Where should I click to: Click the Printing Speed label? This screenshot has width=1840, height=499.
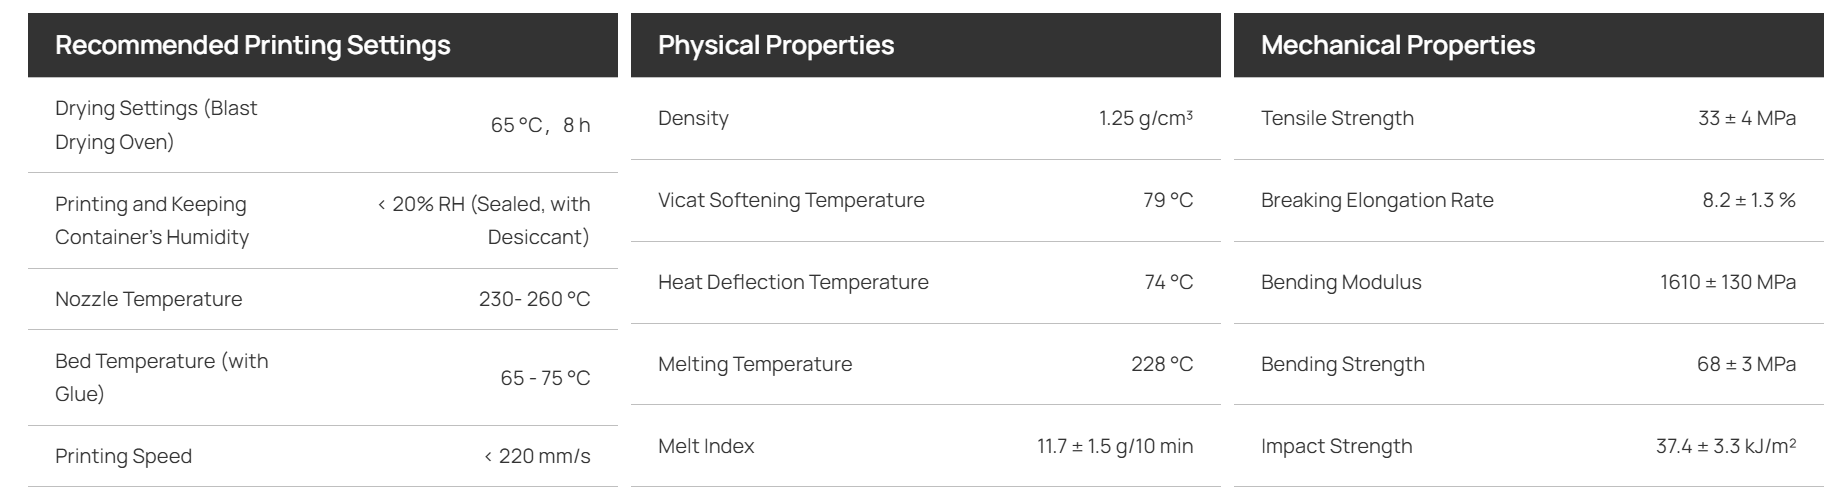[123, 456]
